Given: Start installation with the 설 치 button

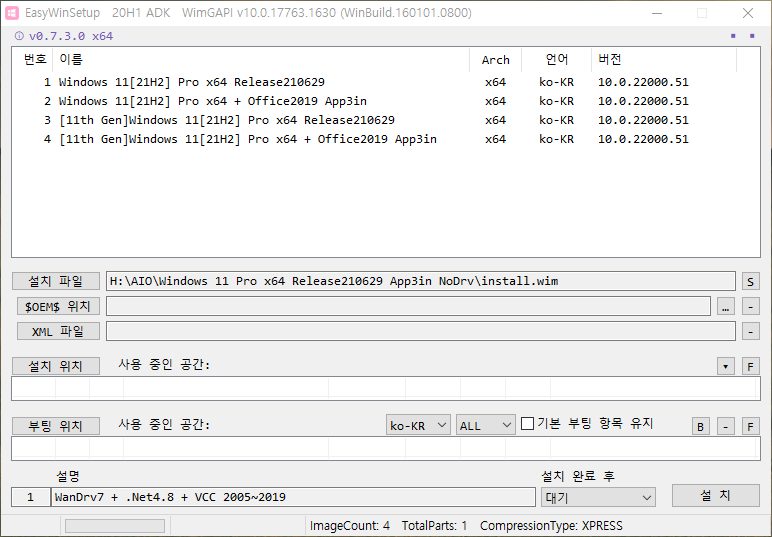Looking at the screenshot, I should pyautogui.click(x=715, y=495).
